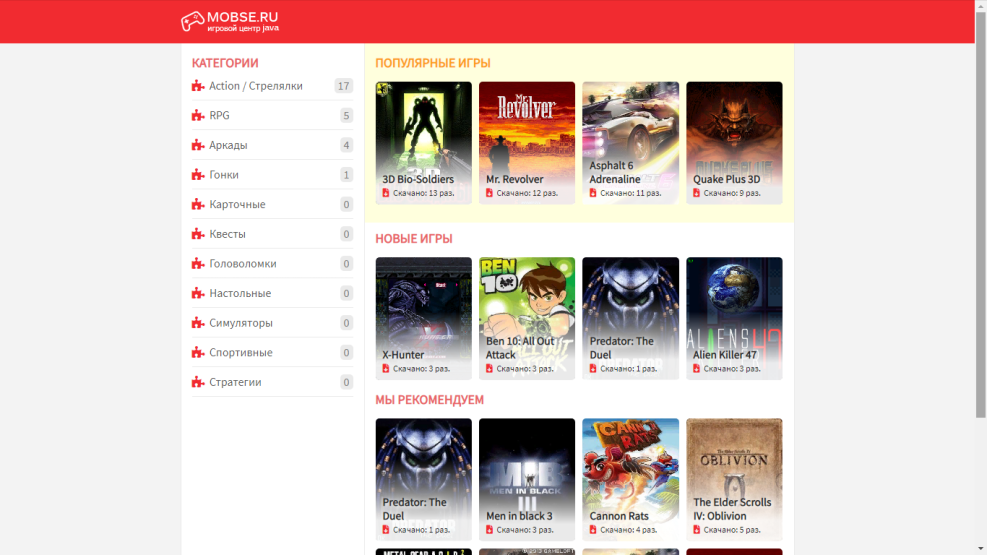Image resolution: width=987 pixels, height=555 pixels.
Task: Click puzzle icon next to Гонки
Action: [198, 175]
